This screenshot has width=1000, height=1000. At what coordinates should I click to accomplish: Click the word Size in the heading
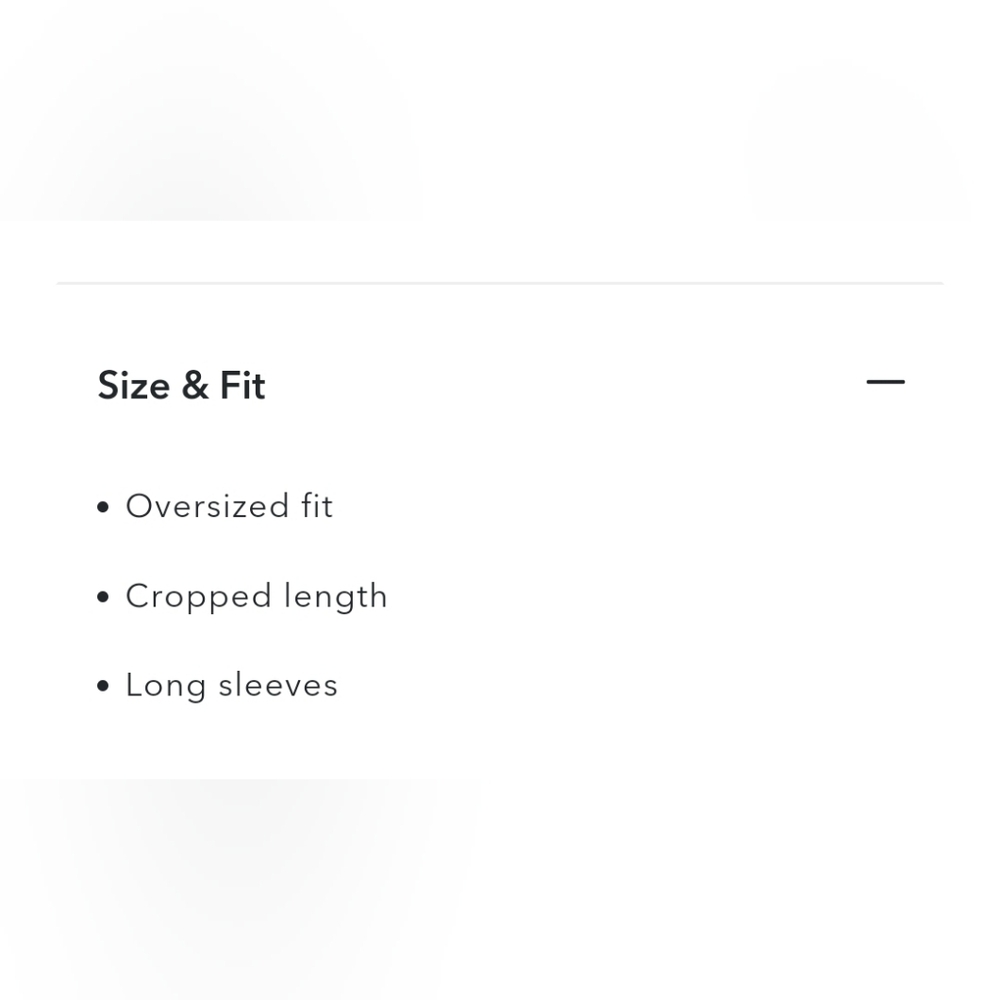[x=133, y=386]
